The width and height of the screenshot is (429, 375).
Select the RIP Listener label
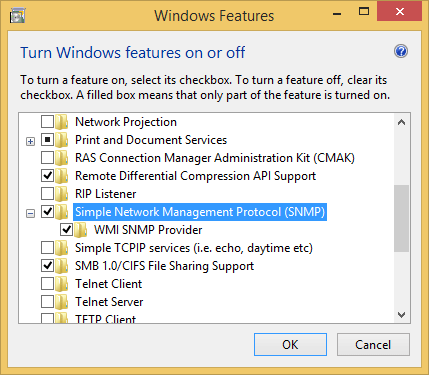pos(106,194)
